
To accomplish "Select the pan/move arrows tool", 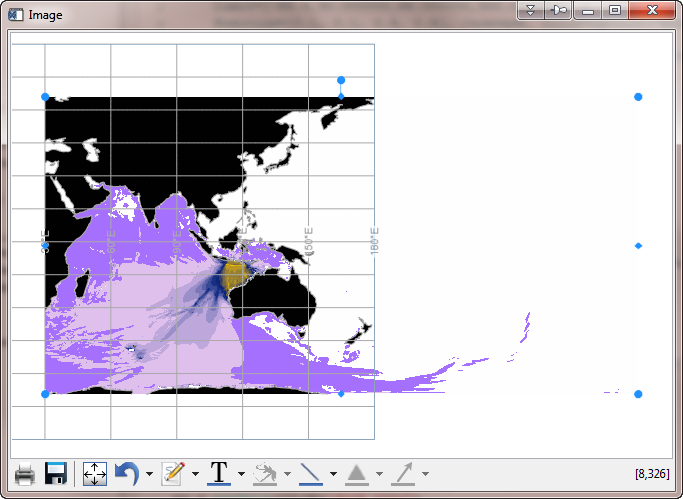I will [95, 474].
